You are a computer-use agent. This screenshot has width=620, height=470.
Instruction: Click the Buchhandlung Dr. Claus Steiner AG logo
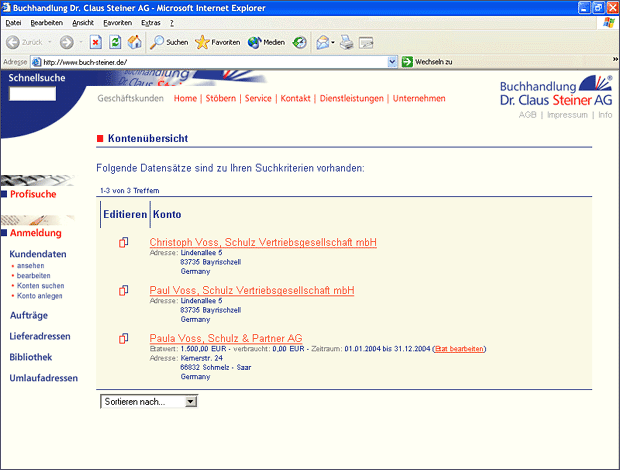[x=556, y=91]
